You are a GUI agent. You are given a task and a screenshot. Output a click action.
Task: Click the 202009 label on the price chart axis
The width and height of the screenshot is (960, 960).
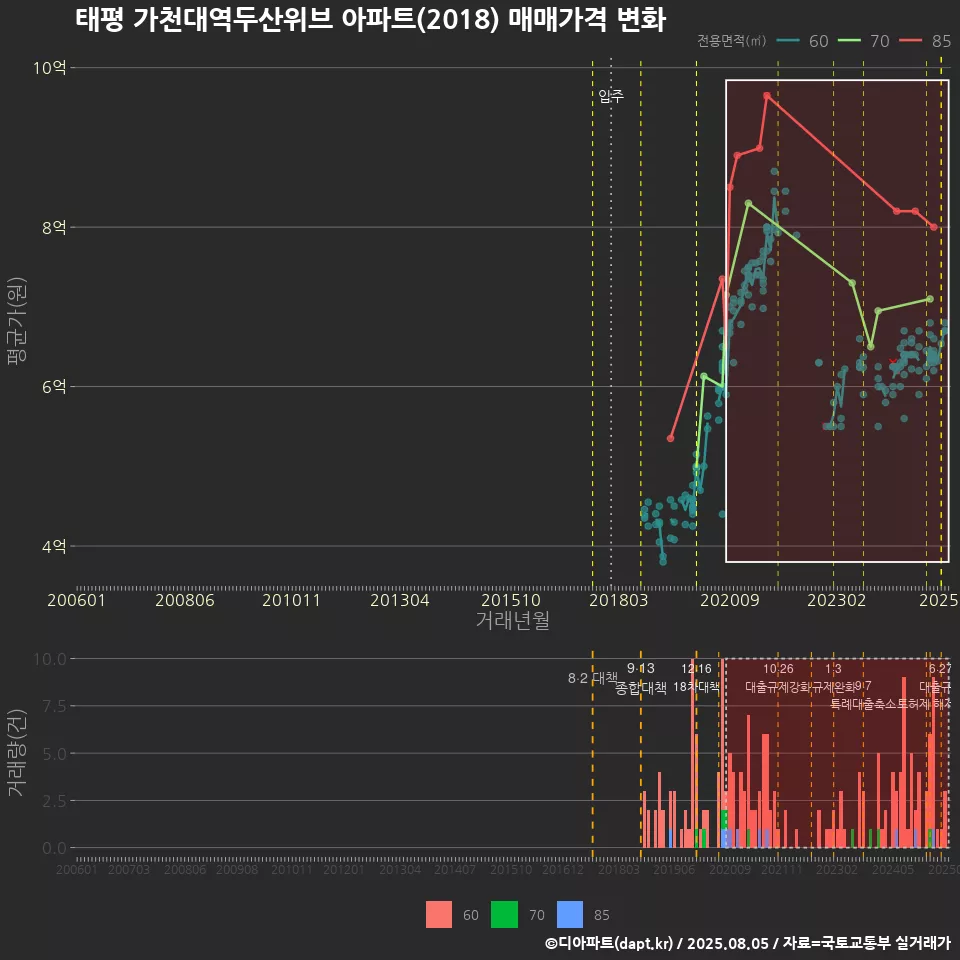(x=729, y=600)
